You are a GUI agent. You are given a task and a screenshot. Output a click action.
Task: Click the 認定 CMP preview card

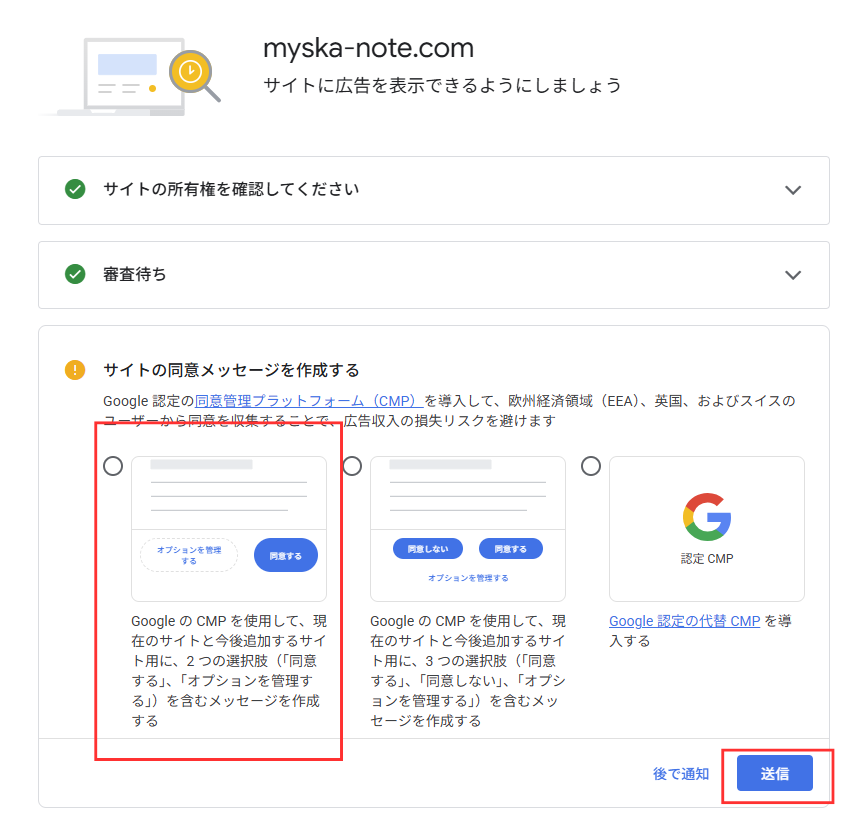[x=706, y=529]
